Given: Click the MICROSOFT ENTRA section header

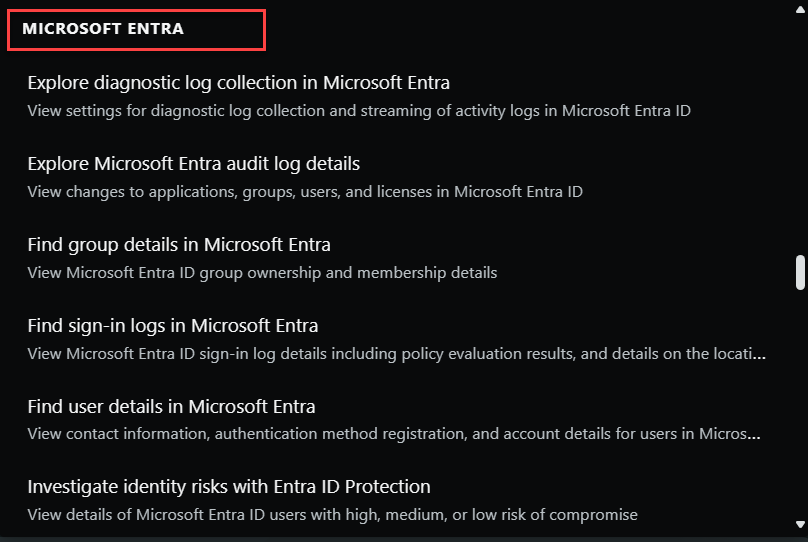Looking at the screenshot, I should (103, 29).
